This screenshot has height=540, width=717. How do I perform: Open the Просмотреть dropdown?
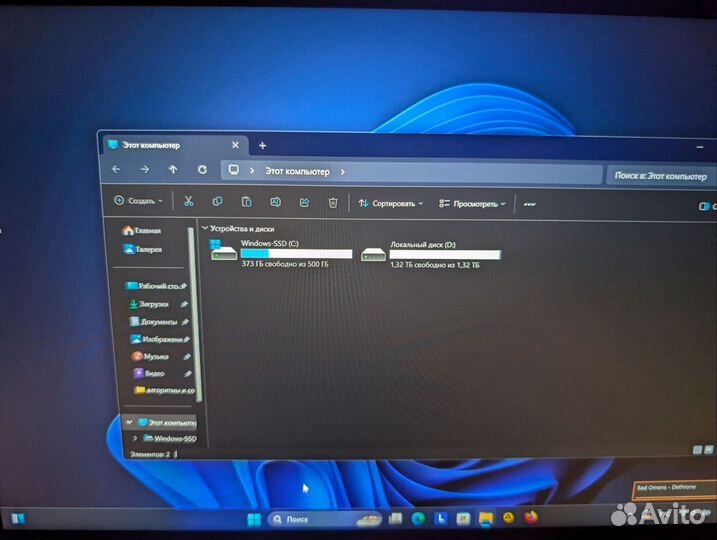(472, 204)
